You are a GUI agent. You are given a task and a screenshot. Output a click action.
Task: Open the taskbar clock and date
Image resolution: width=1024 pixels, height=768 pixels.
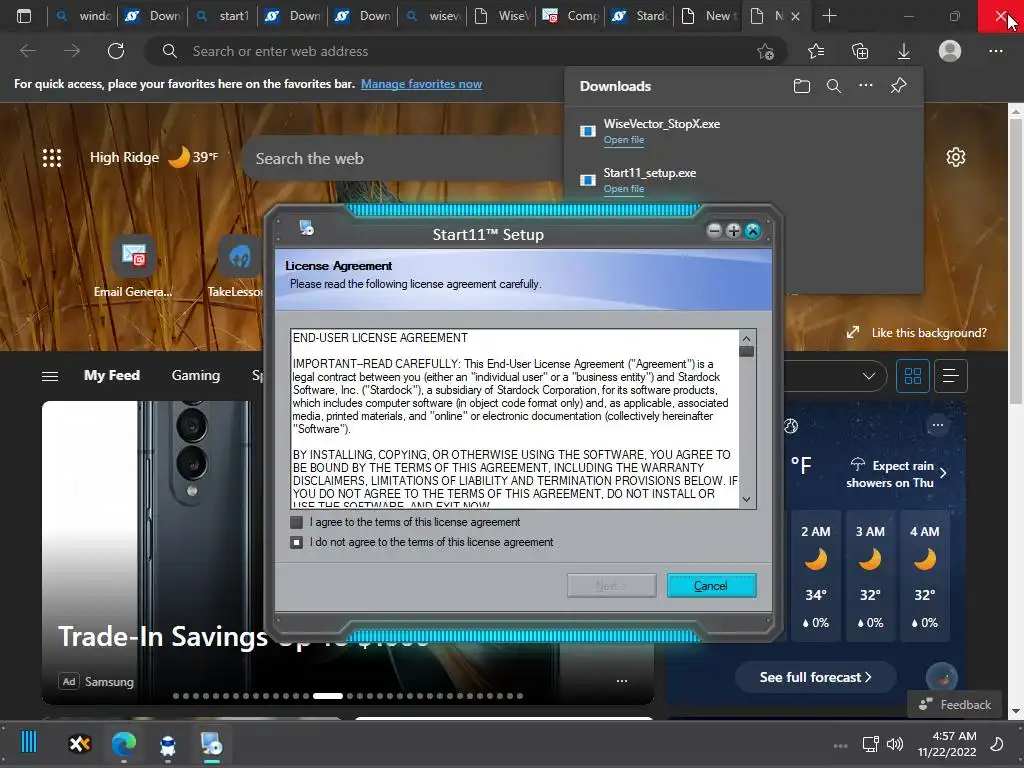point(946,744)
